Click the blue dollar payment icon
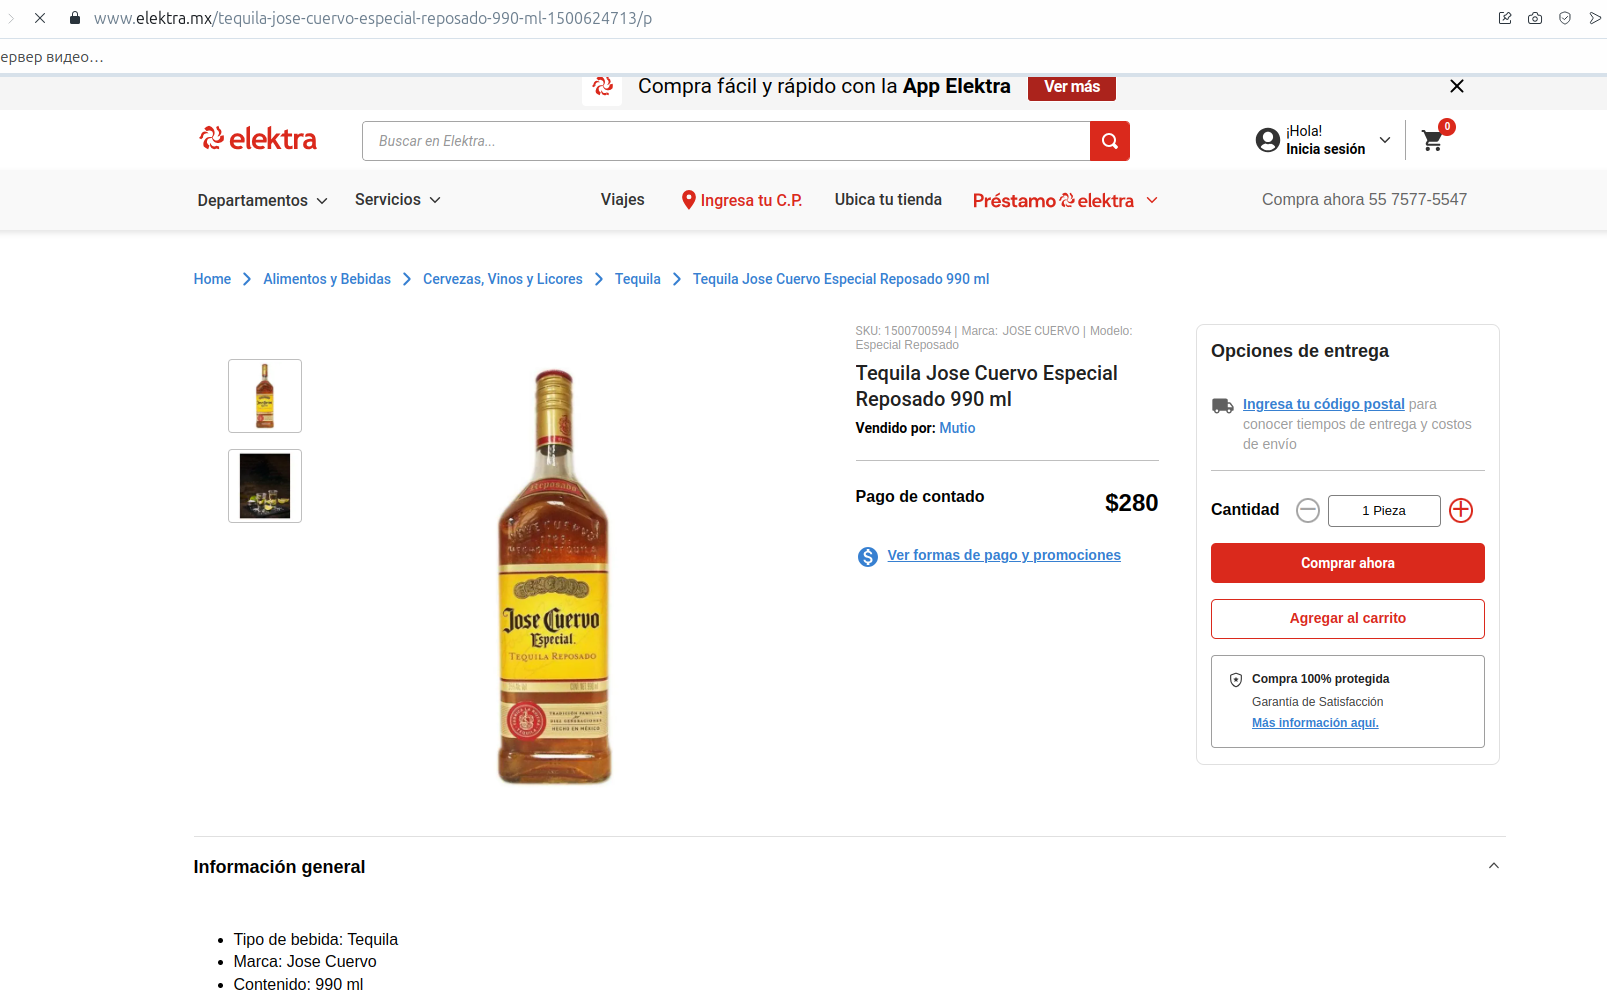Image resolution: width=1607 pixels, height=992 pixels. (868, 556)
